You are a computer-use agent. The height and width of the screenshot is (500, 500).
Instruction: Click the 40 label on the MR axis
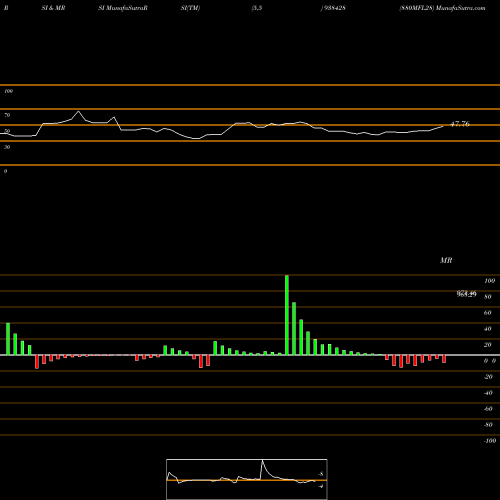488,329
